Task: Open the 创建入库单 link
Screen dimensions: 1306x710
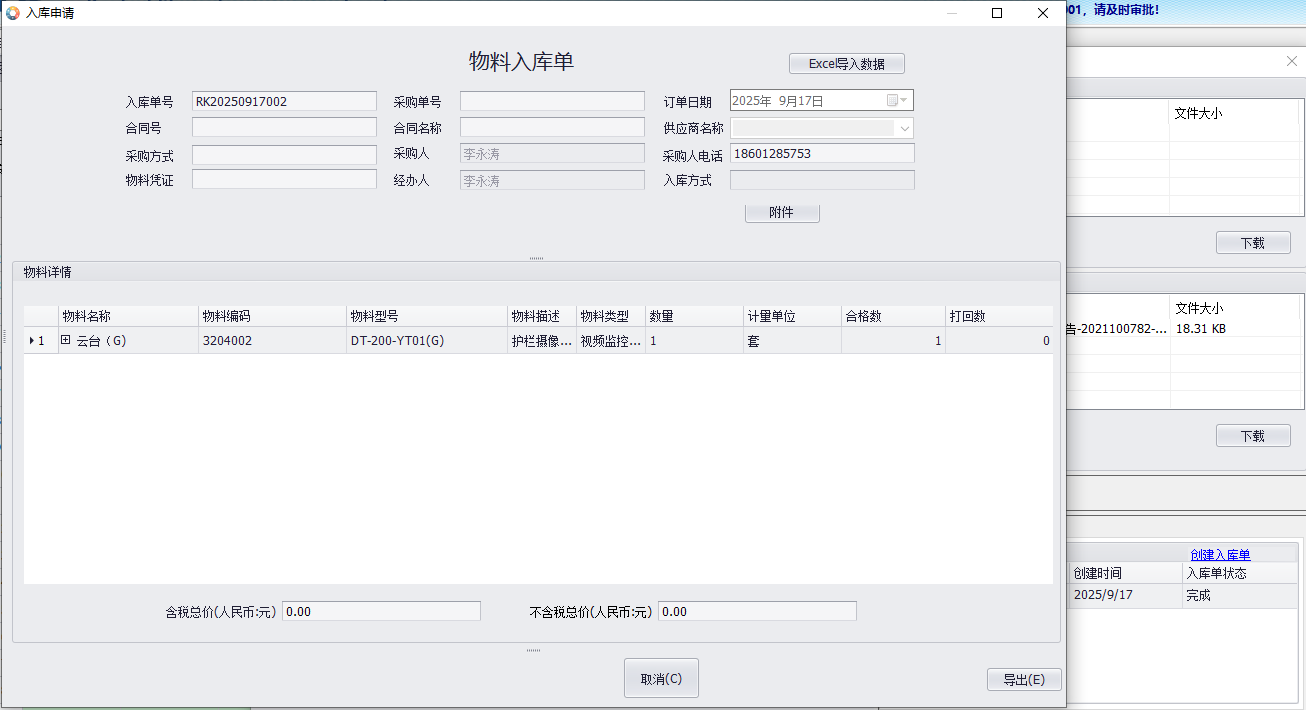Action: point(1219,554)
